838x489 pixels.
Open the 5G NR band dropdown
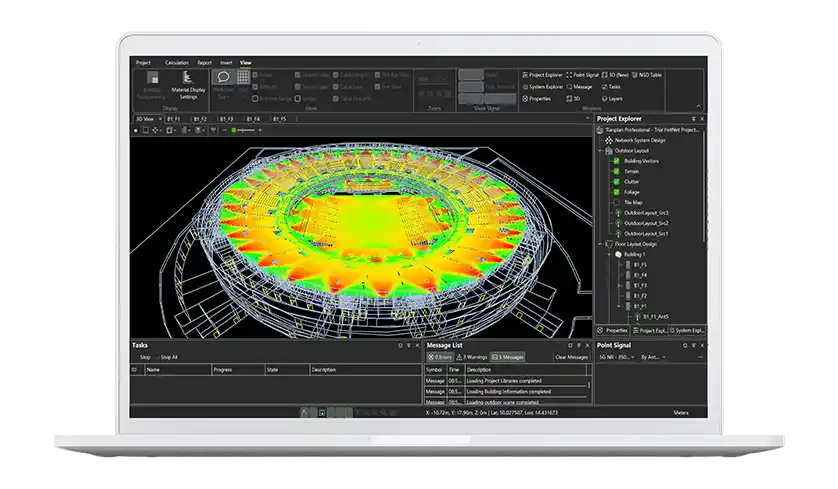click(x=616, y=357)
